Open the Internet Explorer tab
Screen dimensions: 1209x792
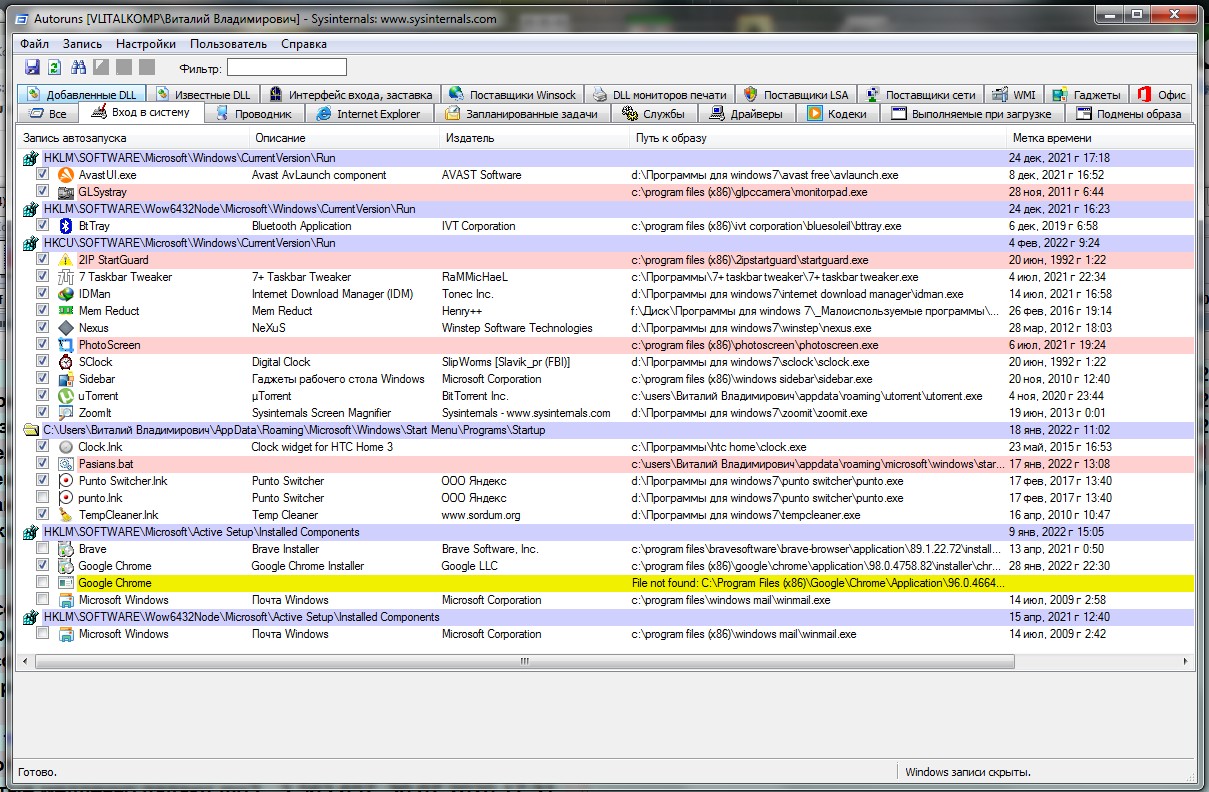(x=369, y=114)
